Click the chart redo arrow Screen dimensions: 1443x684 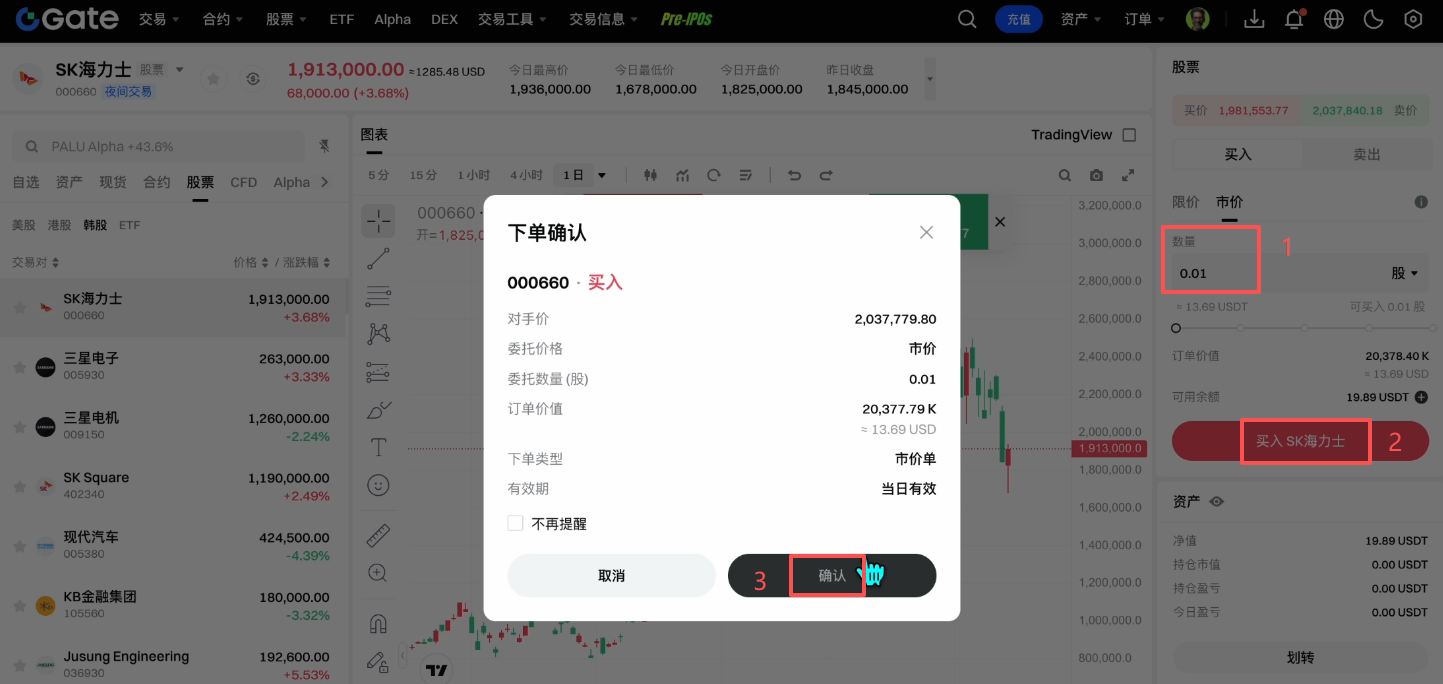click(x=826, y=175)
